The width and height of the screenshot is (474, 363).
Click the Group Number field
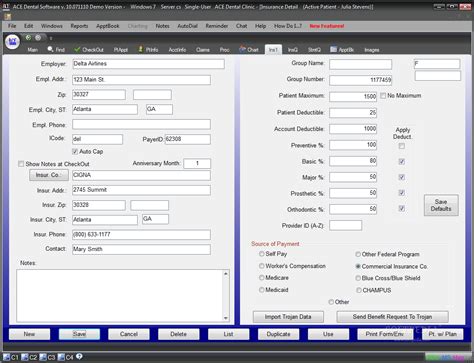tap(360, 80)
